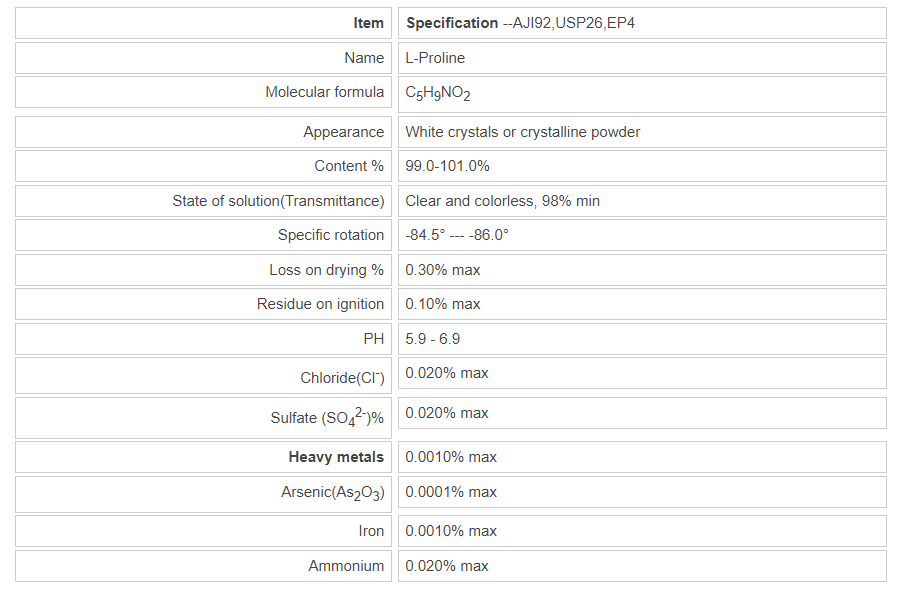Image resolution: width=901 pixels, height=591 pixels.
Task: Click the Molecular formula label
Action: (x=324, y=92)
